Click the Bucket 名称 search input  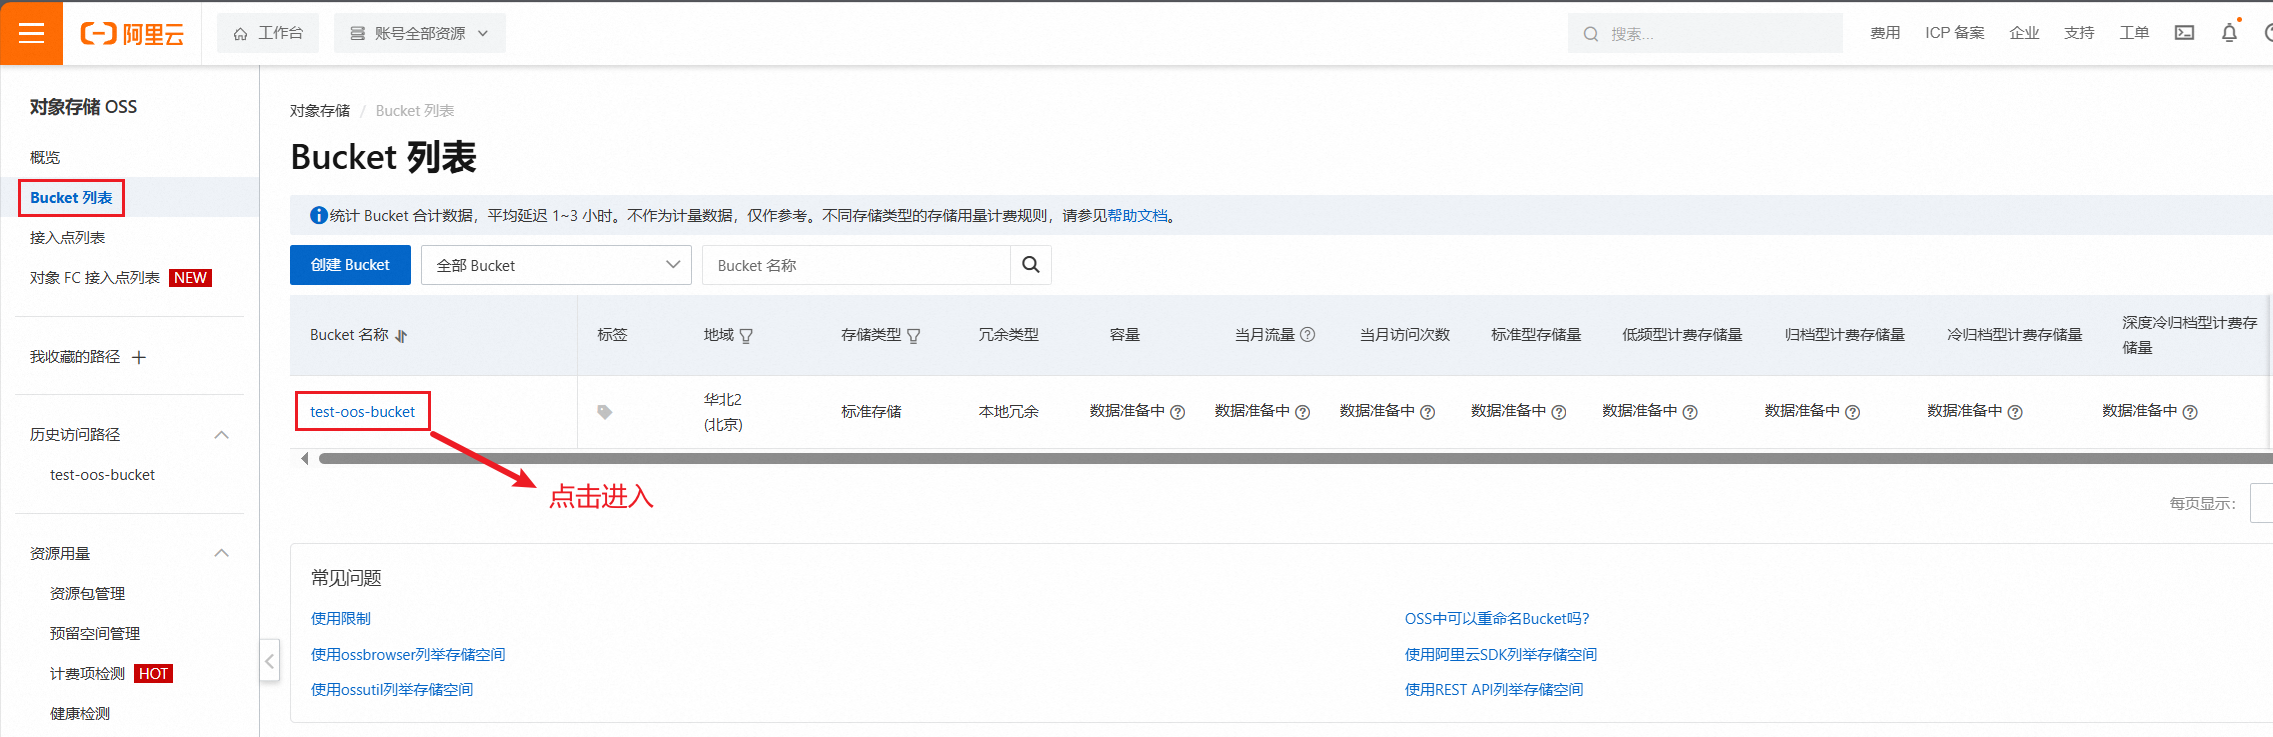click(x=856, y=265)
